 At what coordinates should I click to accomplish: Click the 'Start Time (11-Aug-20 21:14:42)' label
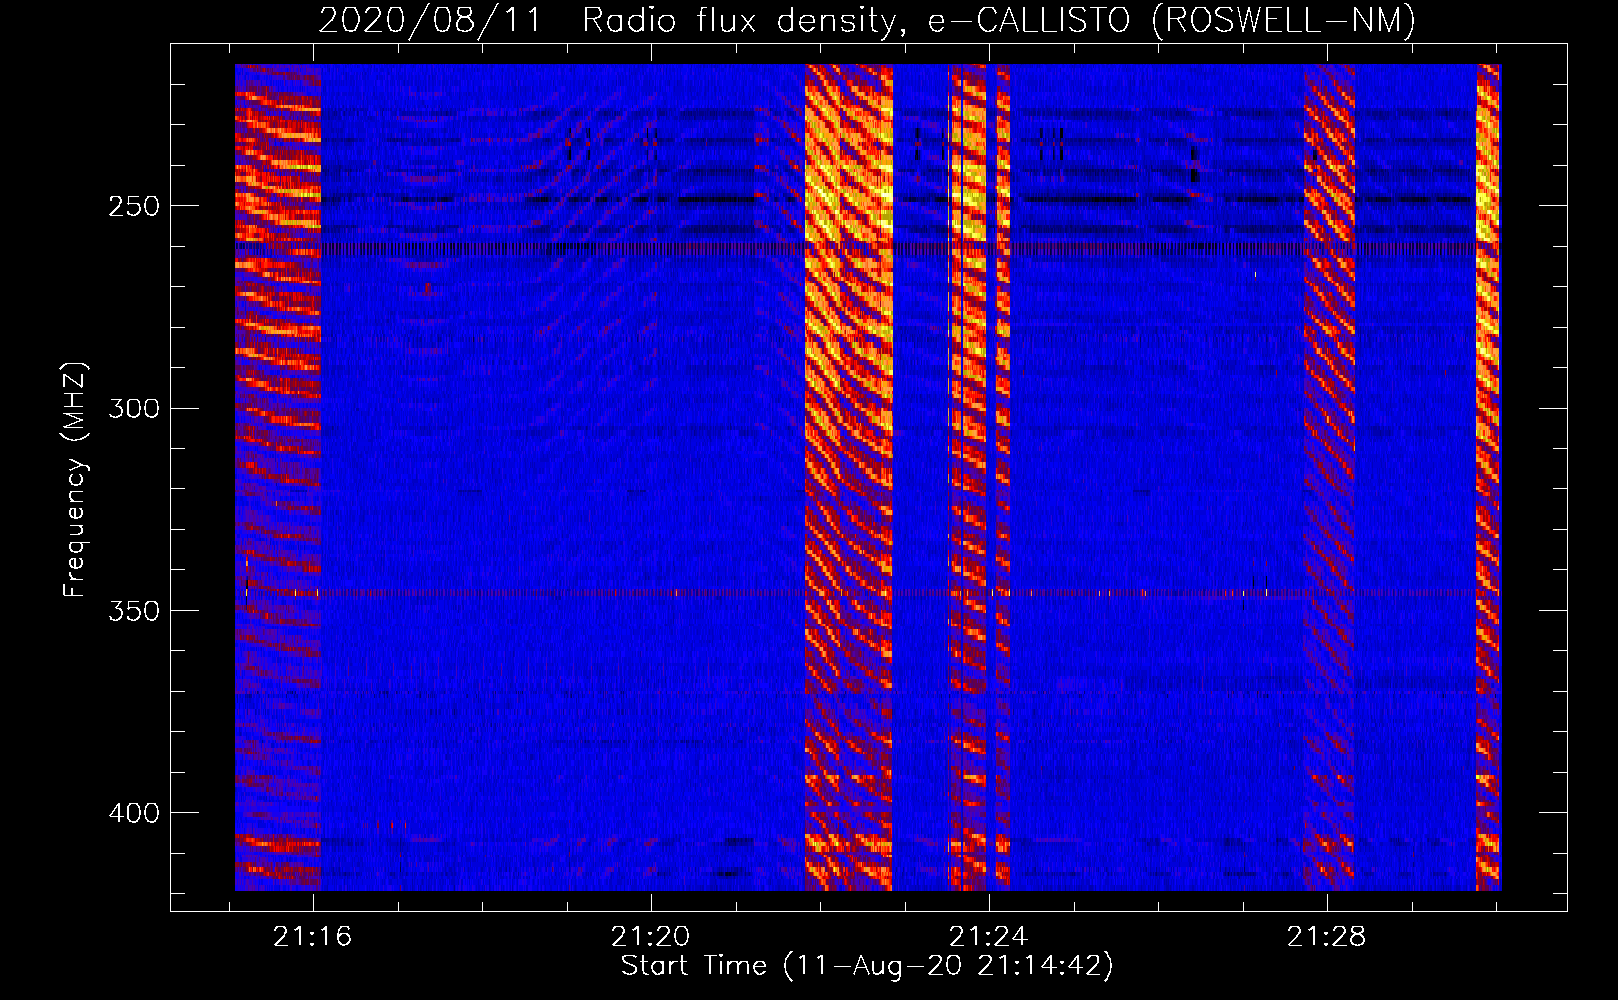[x=867, y=966]
